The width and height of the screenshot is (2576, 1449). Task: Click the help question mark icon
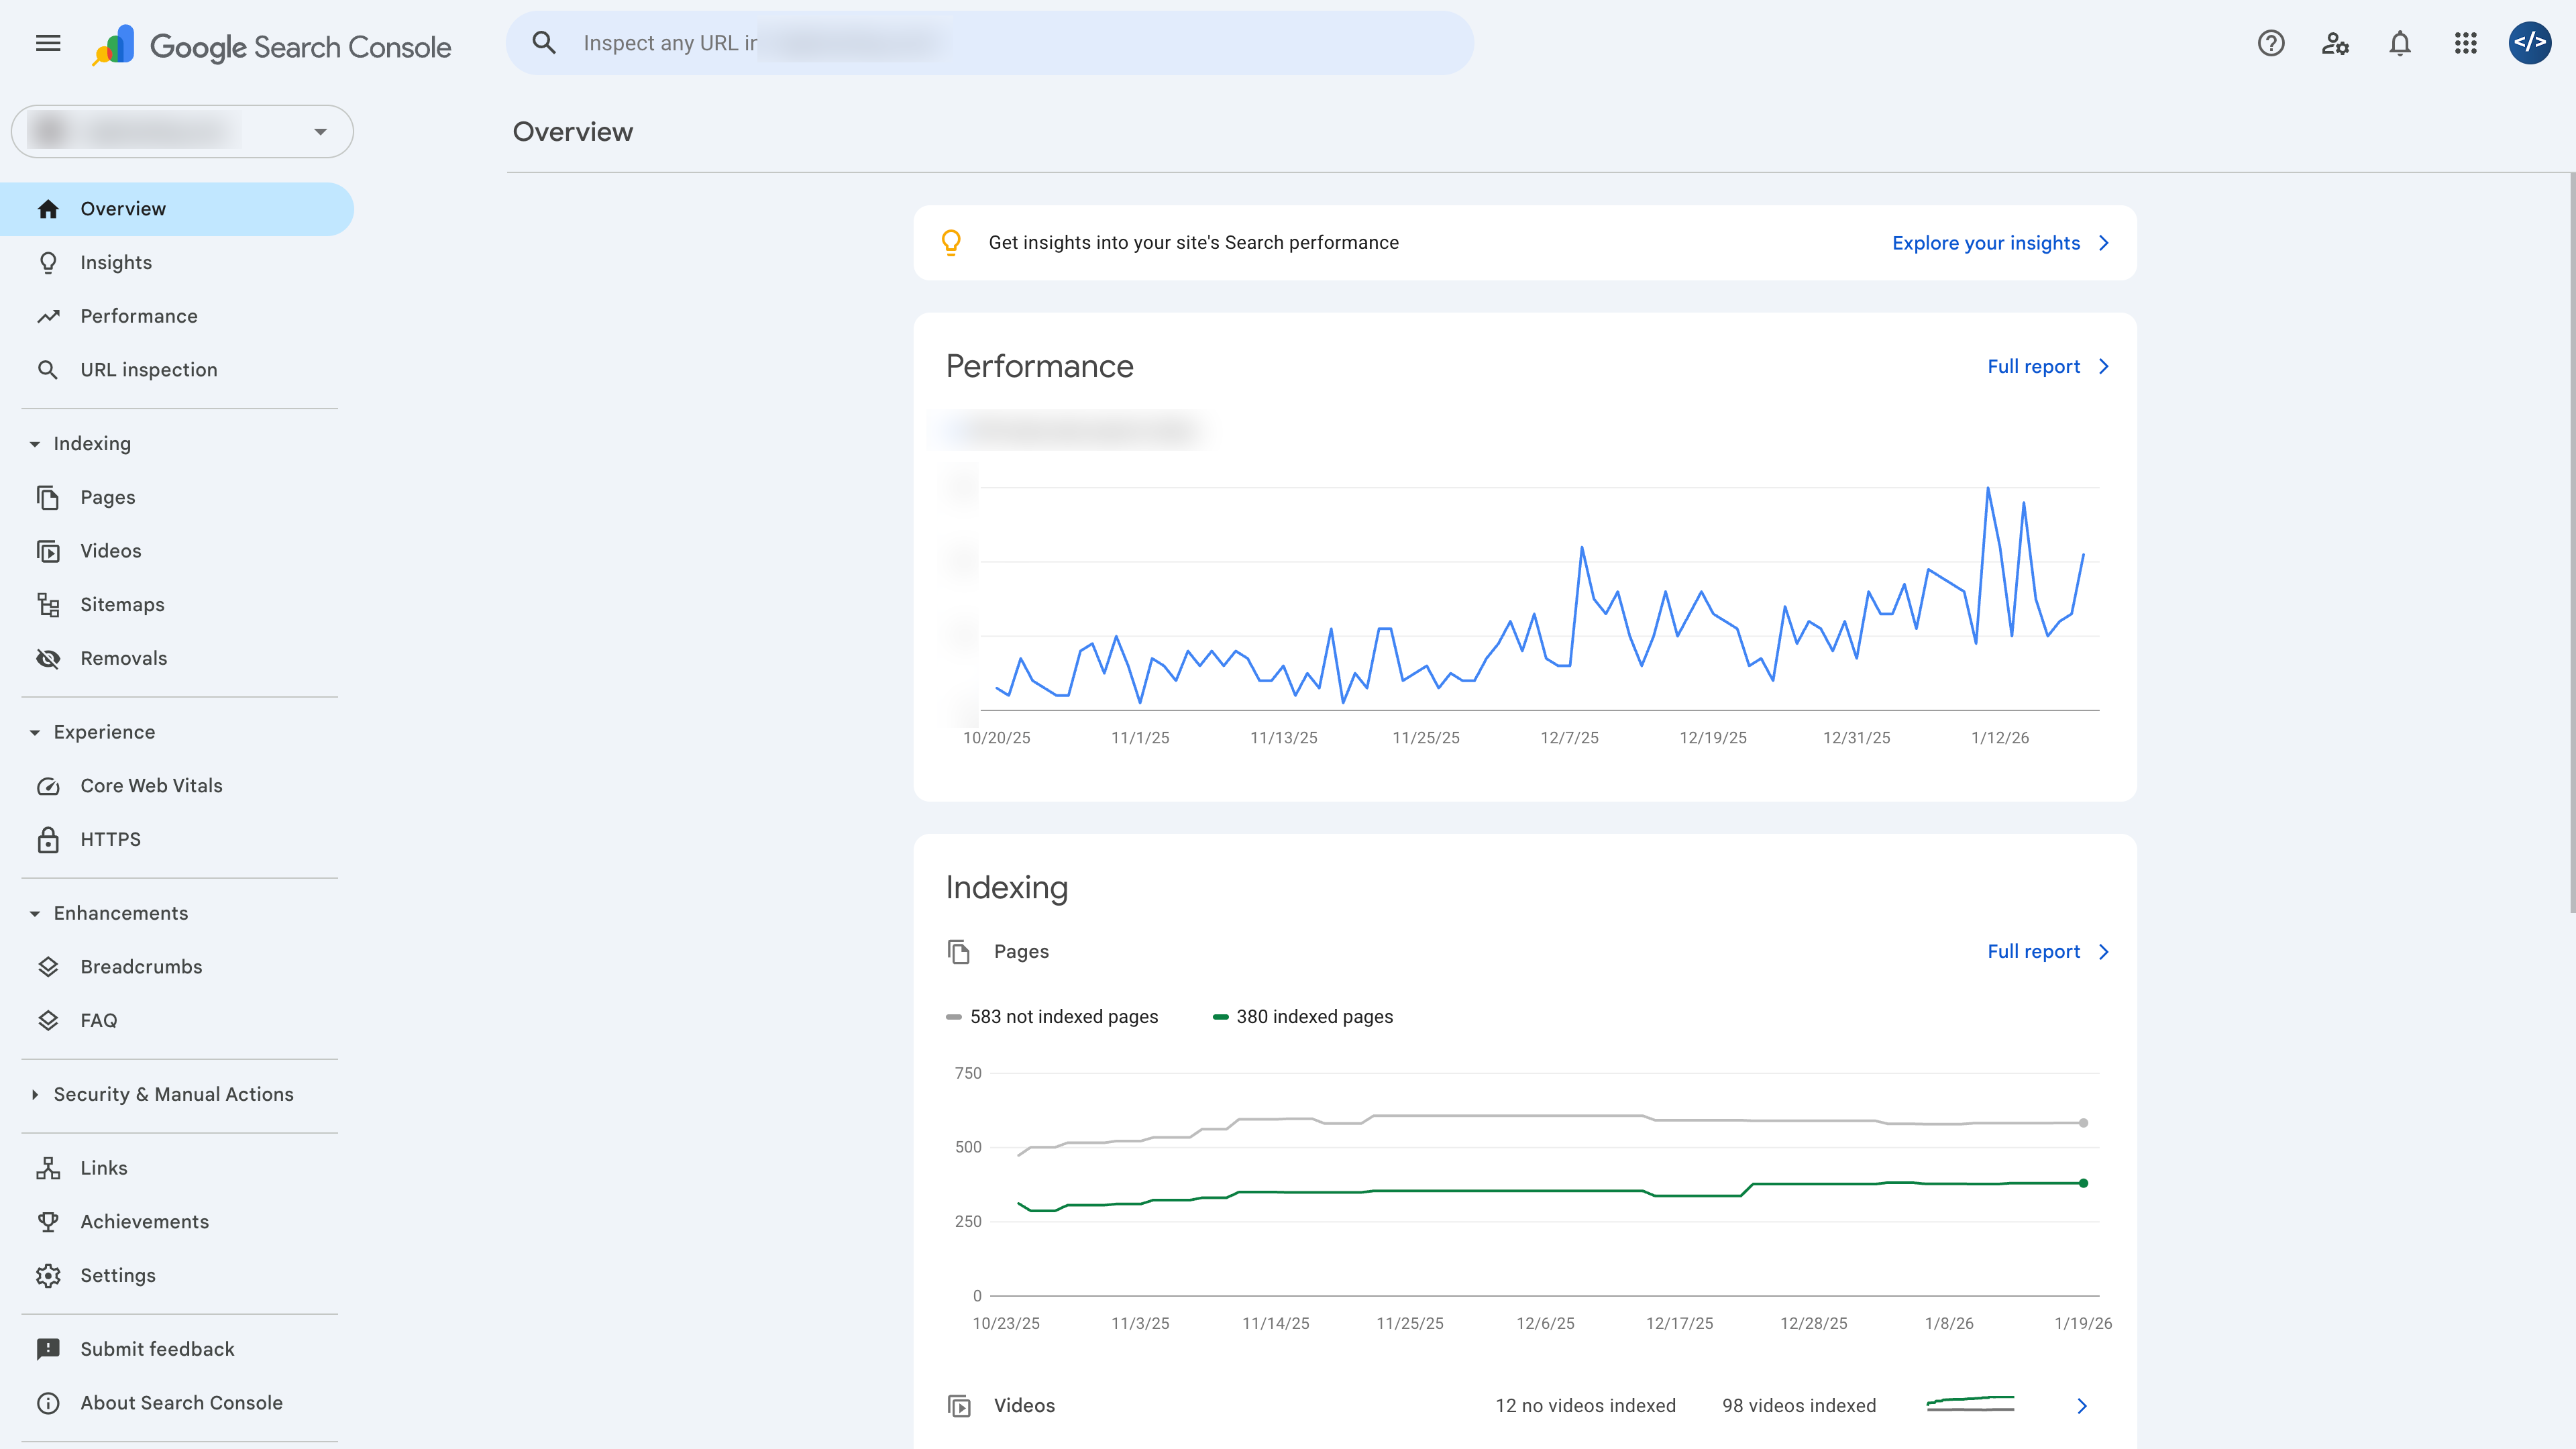click(x=2270, y=43)
